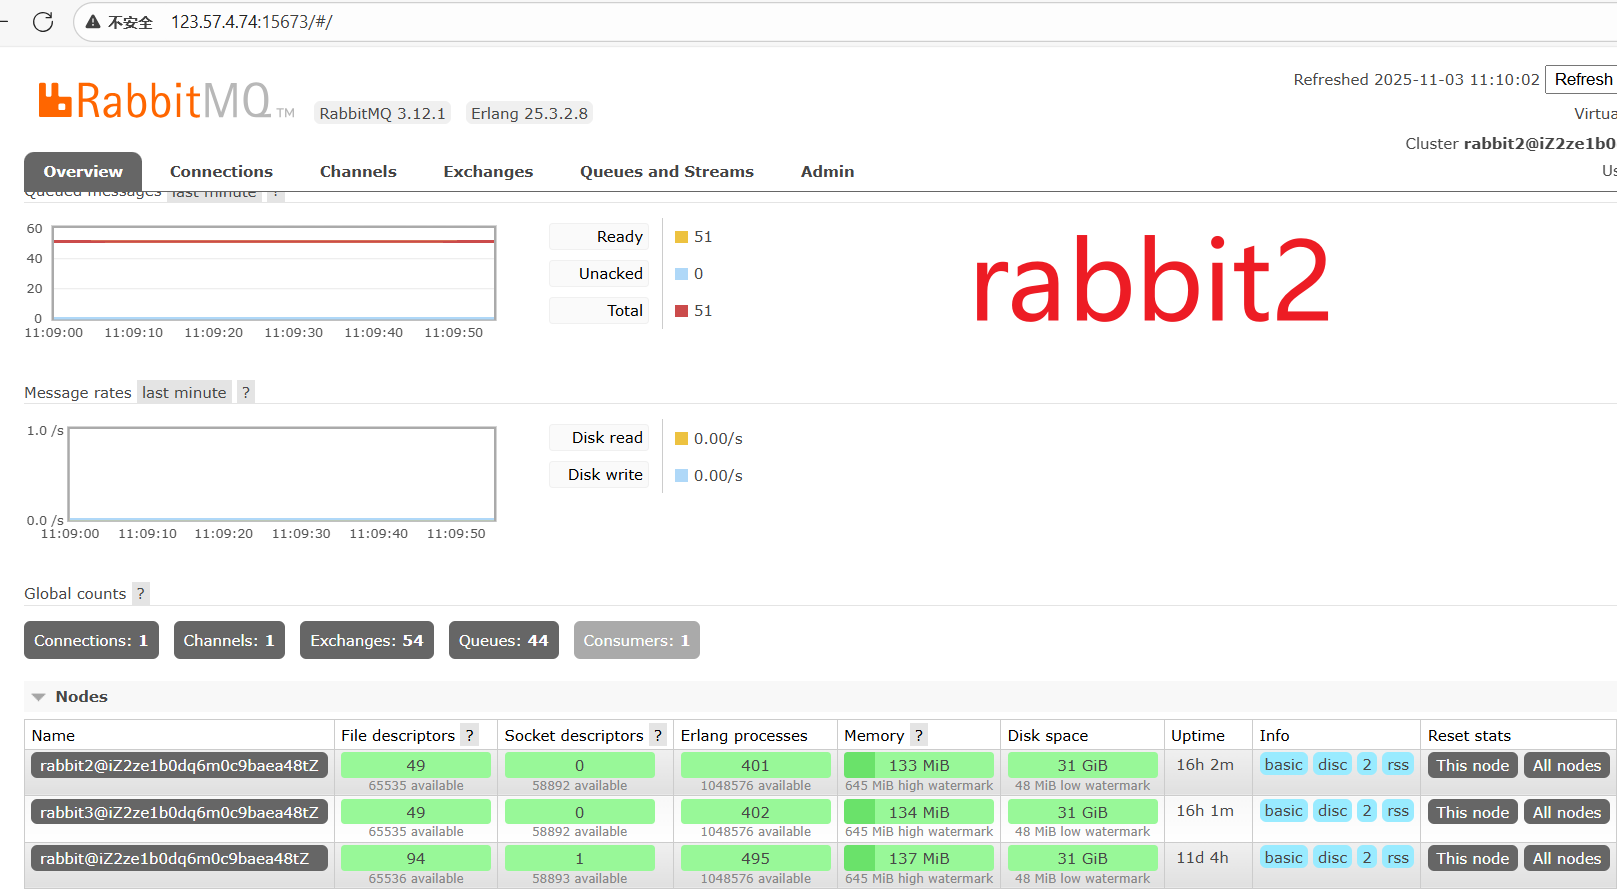The image size is (1617, 894).
Task: Reset stats This node for rabbit3
Action: [x=1472, y=812]
